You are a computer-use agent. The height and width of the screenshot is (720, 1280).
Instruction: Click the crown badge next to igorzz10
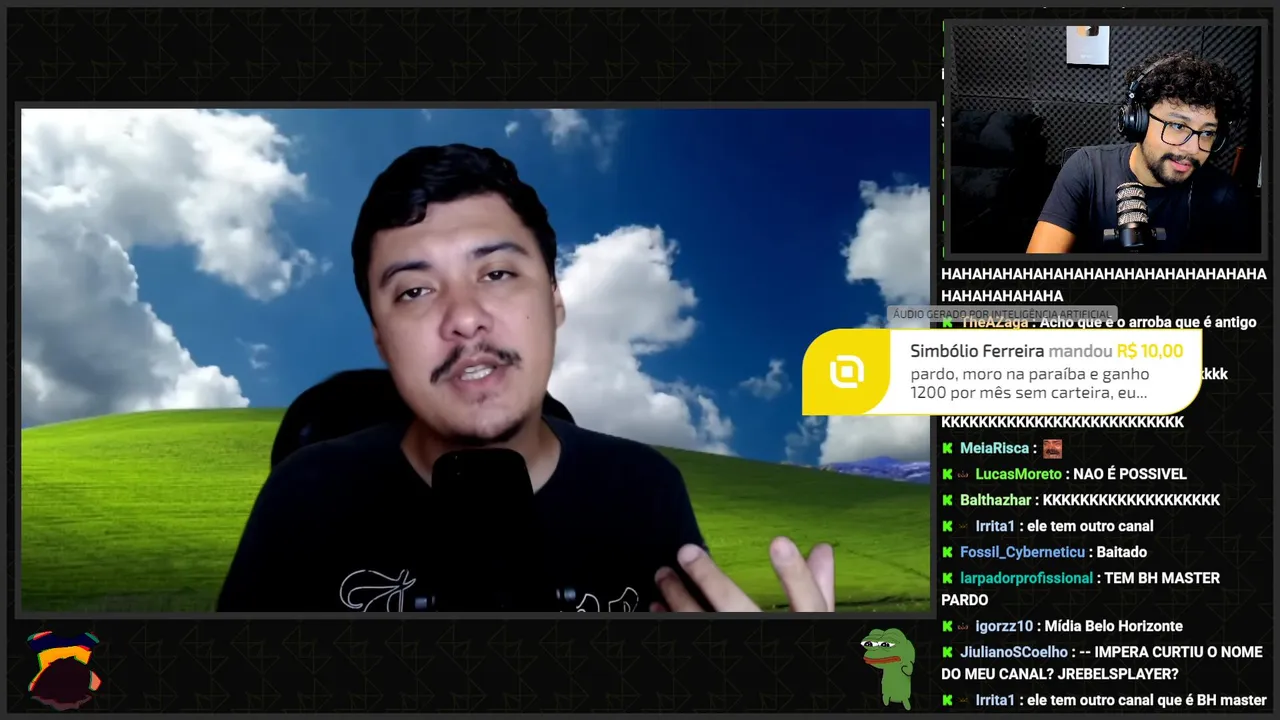click(964, 626)
